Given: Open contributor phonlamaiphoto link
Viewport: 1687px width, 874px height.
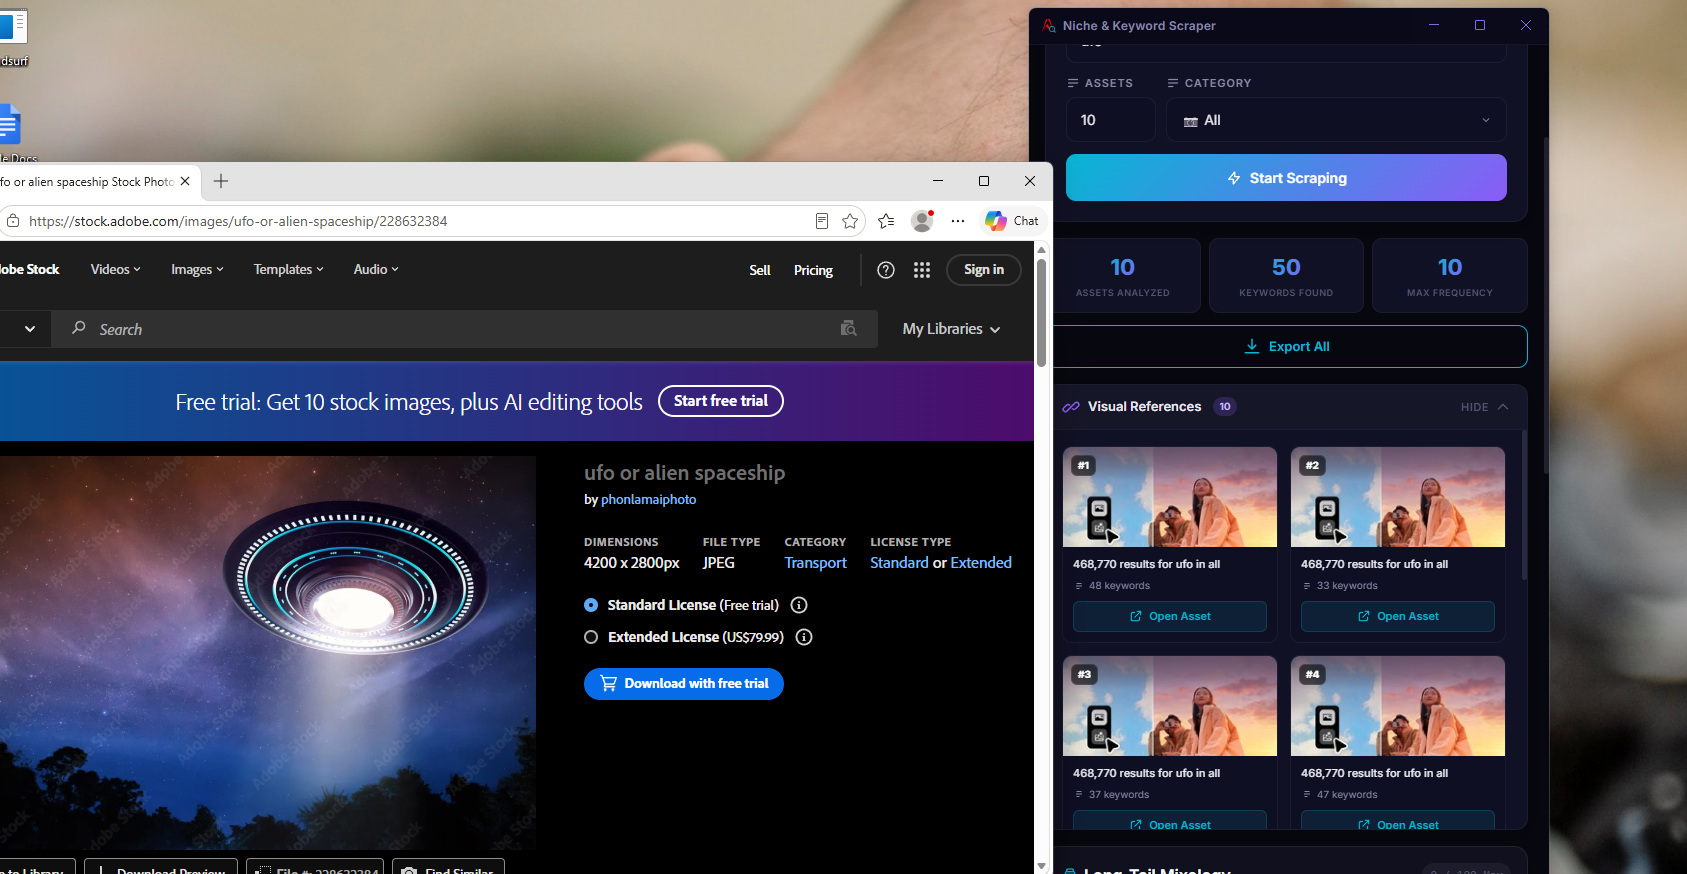Looking at the screenshot, I should point(648,500).
